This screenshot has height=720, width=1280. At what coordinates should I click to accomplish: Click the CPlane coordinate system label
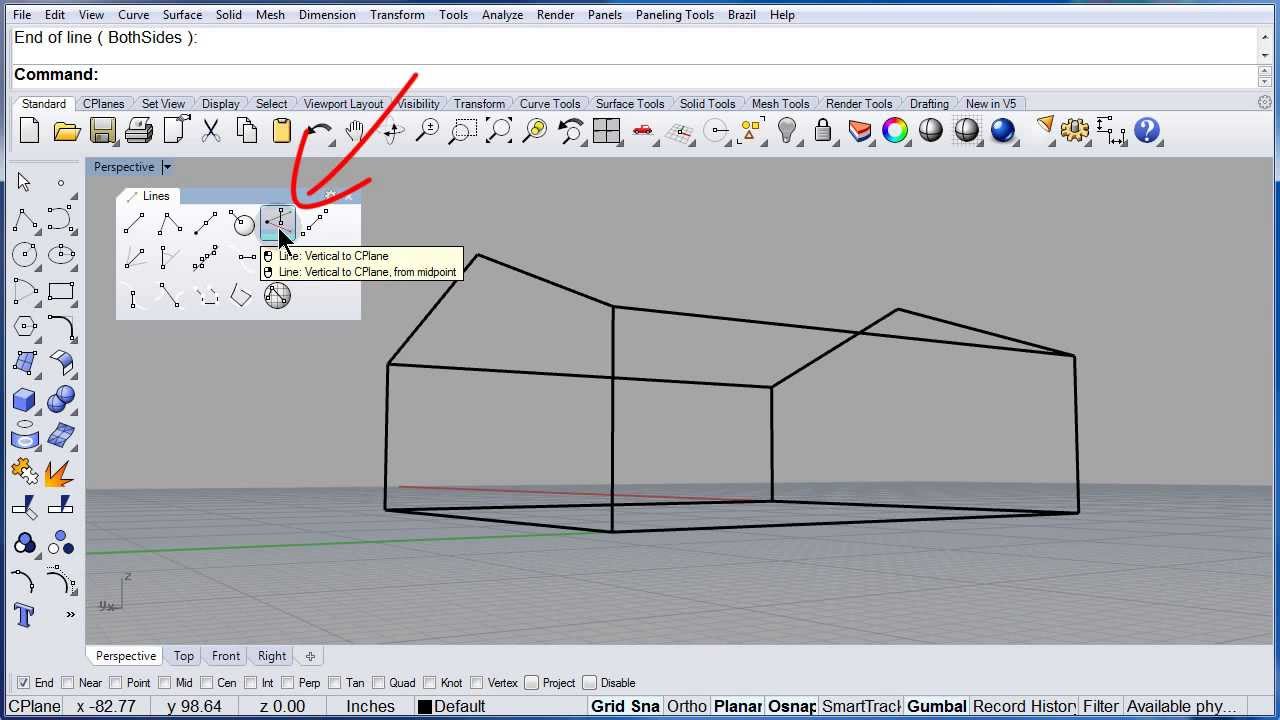[x=35, y=706]
